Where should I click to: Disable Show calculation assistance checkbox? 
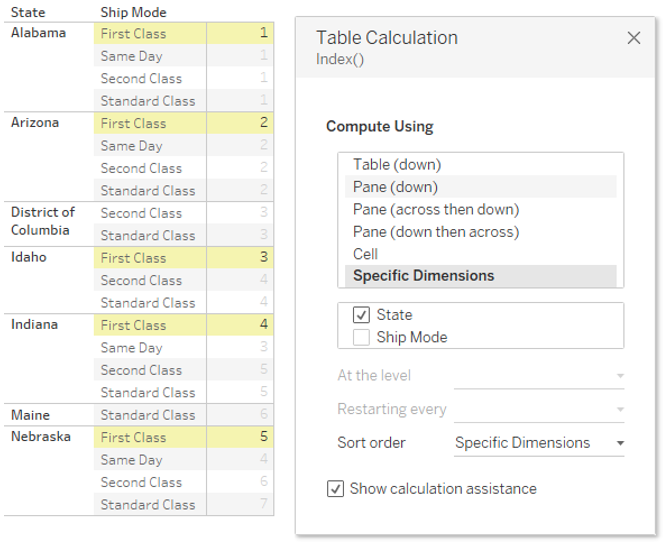[335, 489]
